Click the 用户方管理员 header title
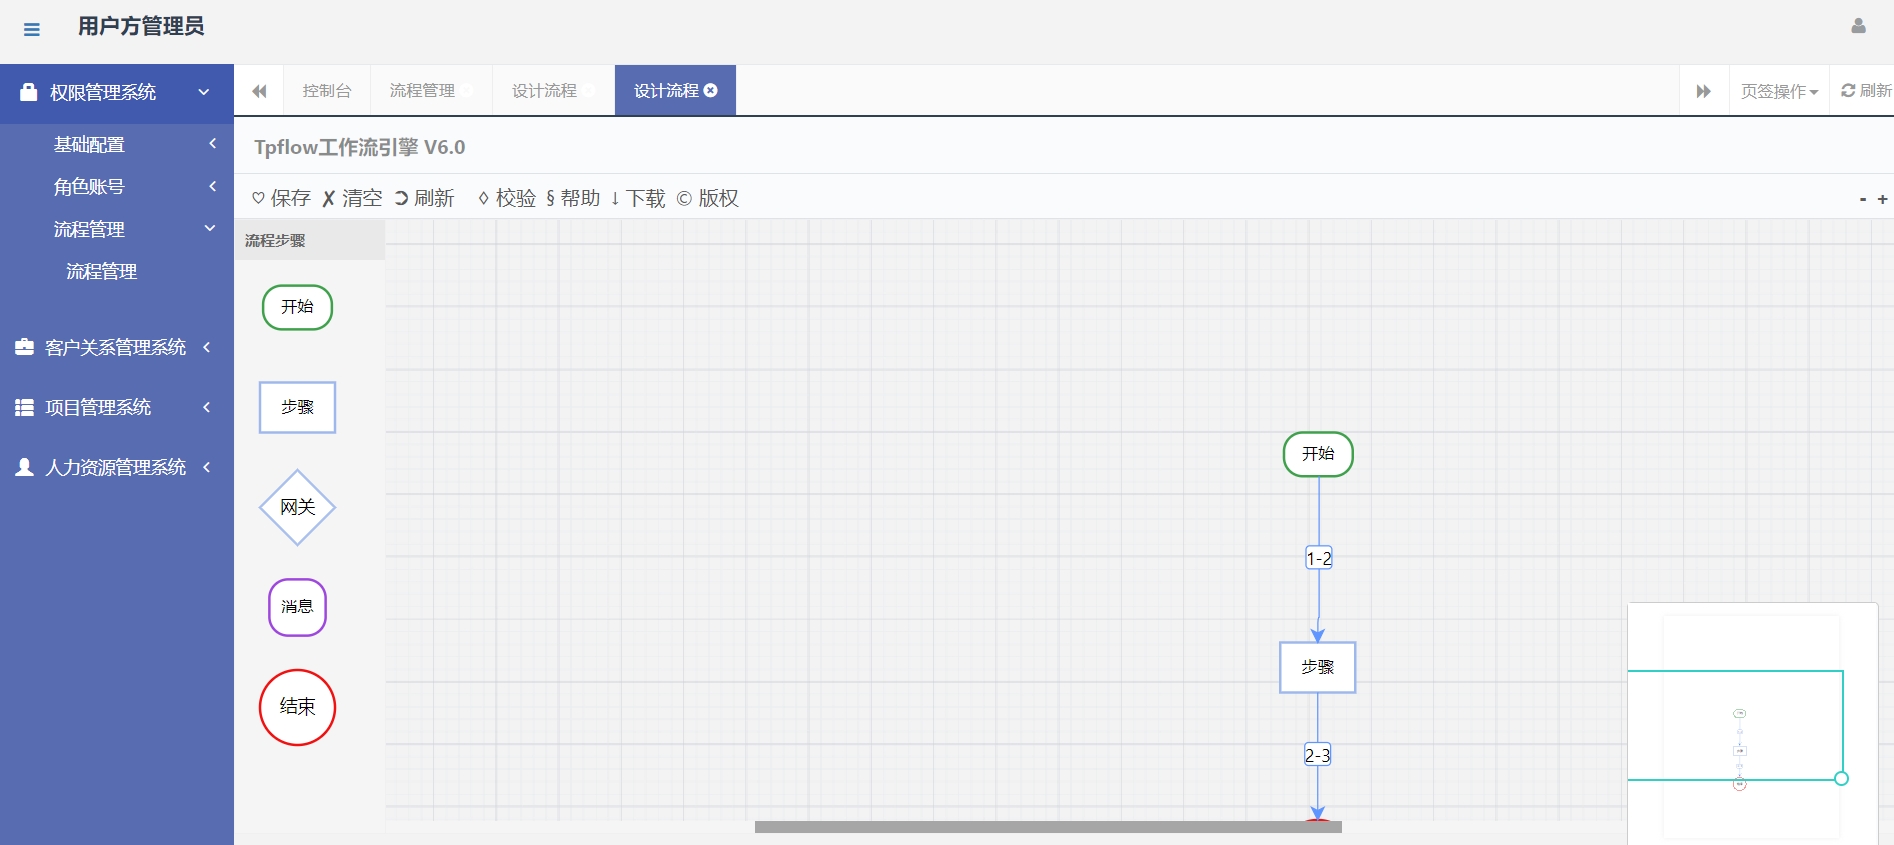Viewport: 1894px width, 845px height. (141, 26)
